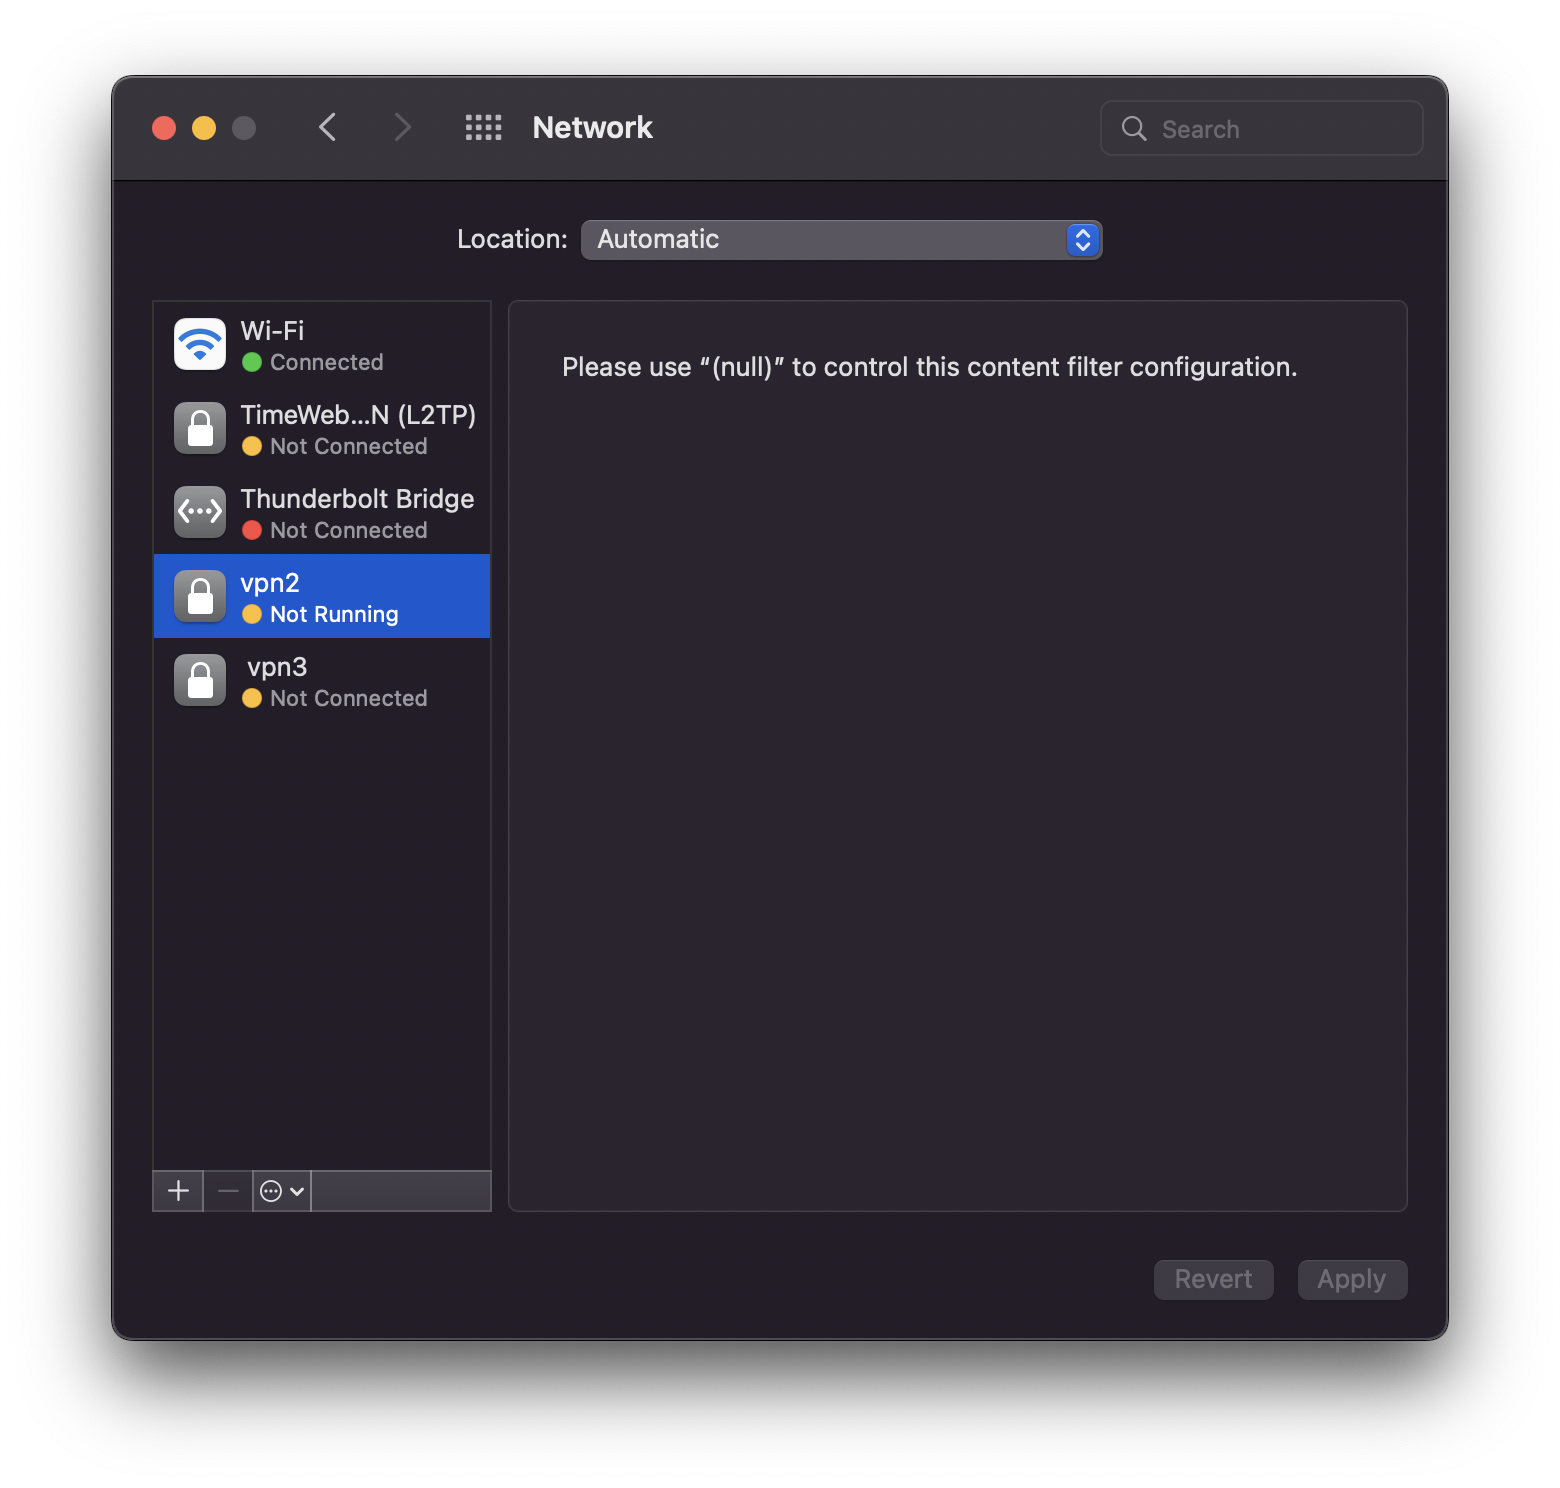Click the magnifying glass search icon

pyautogui.click(x=1133, y=128)
